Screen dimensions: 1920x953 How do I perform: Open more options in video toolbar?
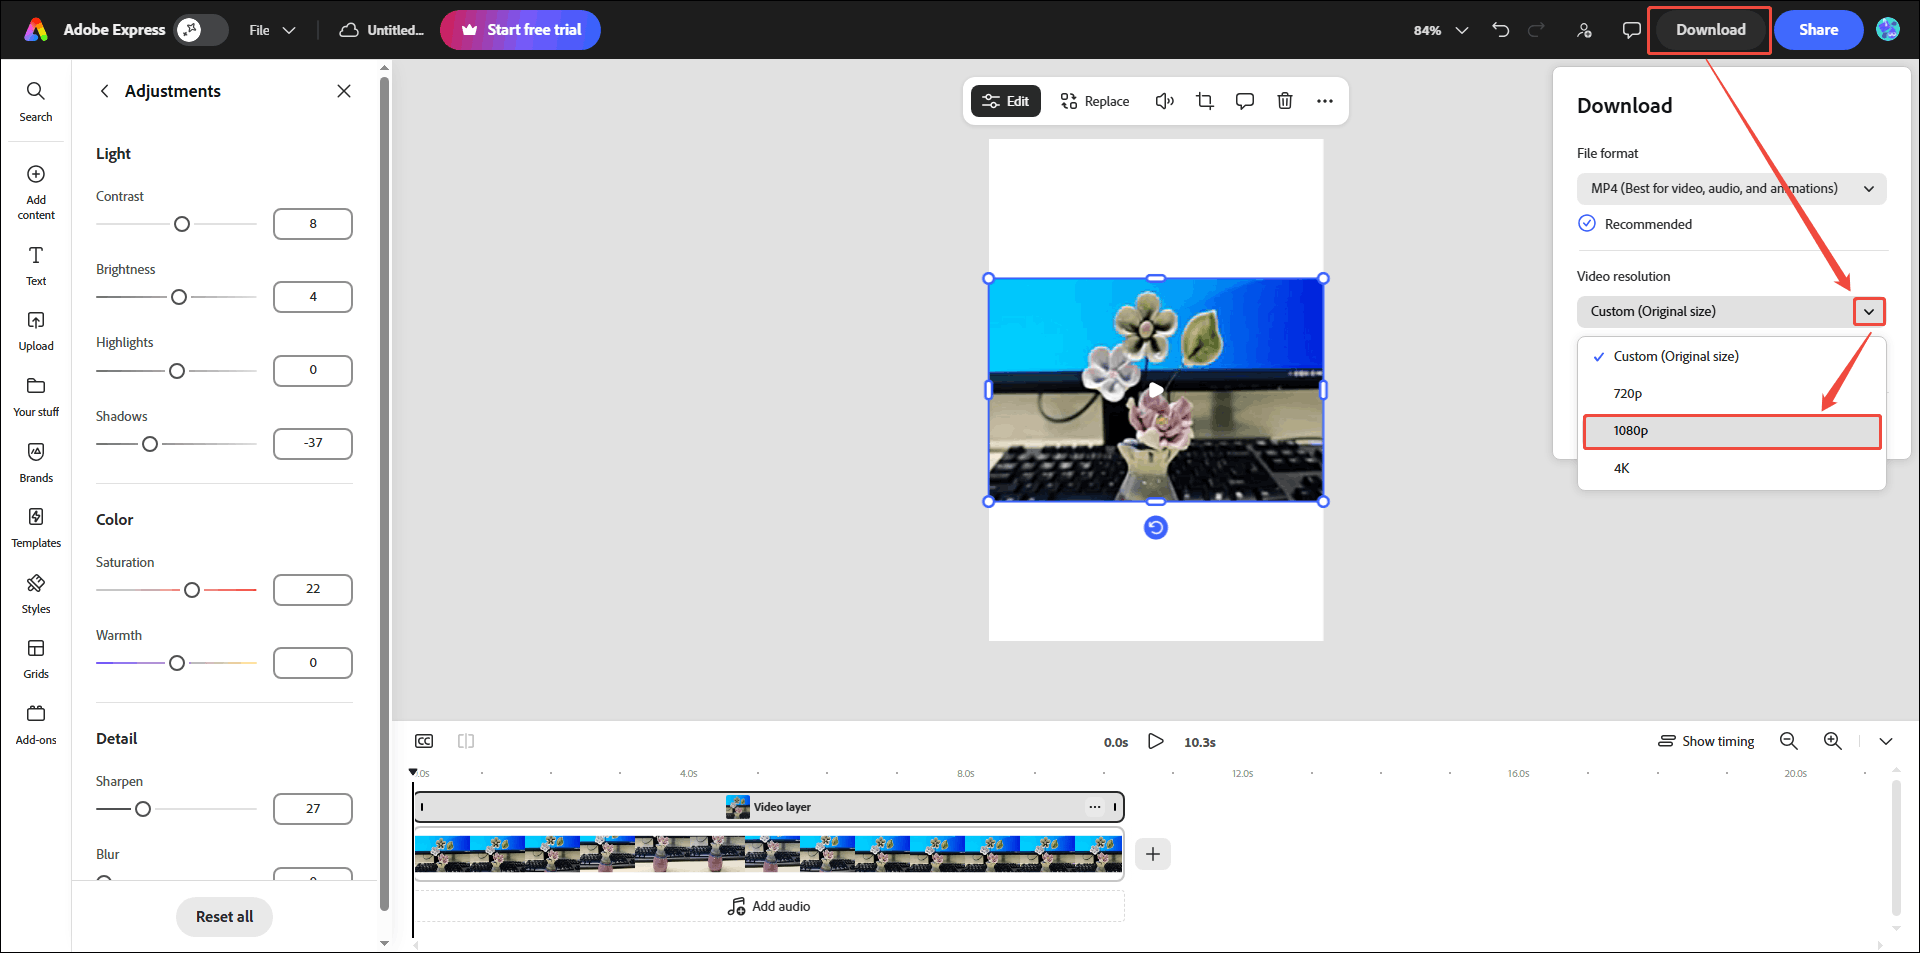pyautogui.click(x=1325, y=101)
